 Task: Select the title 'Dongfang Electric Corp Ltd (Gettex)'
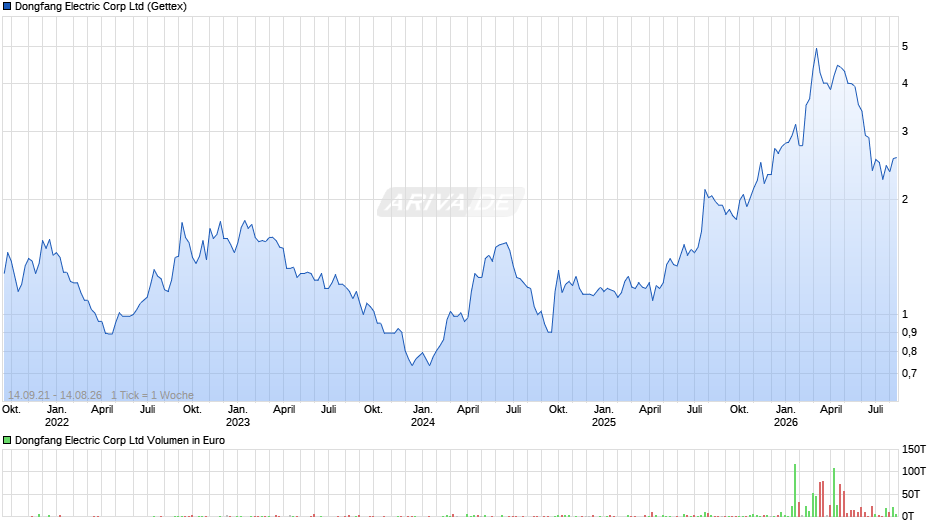(101, 7)
